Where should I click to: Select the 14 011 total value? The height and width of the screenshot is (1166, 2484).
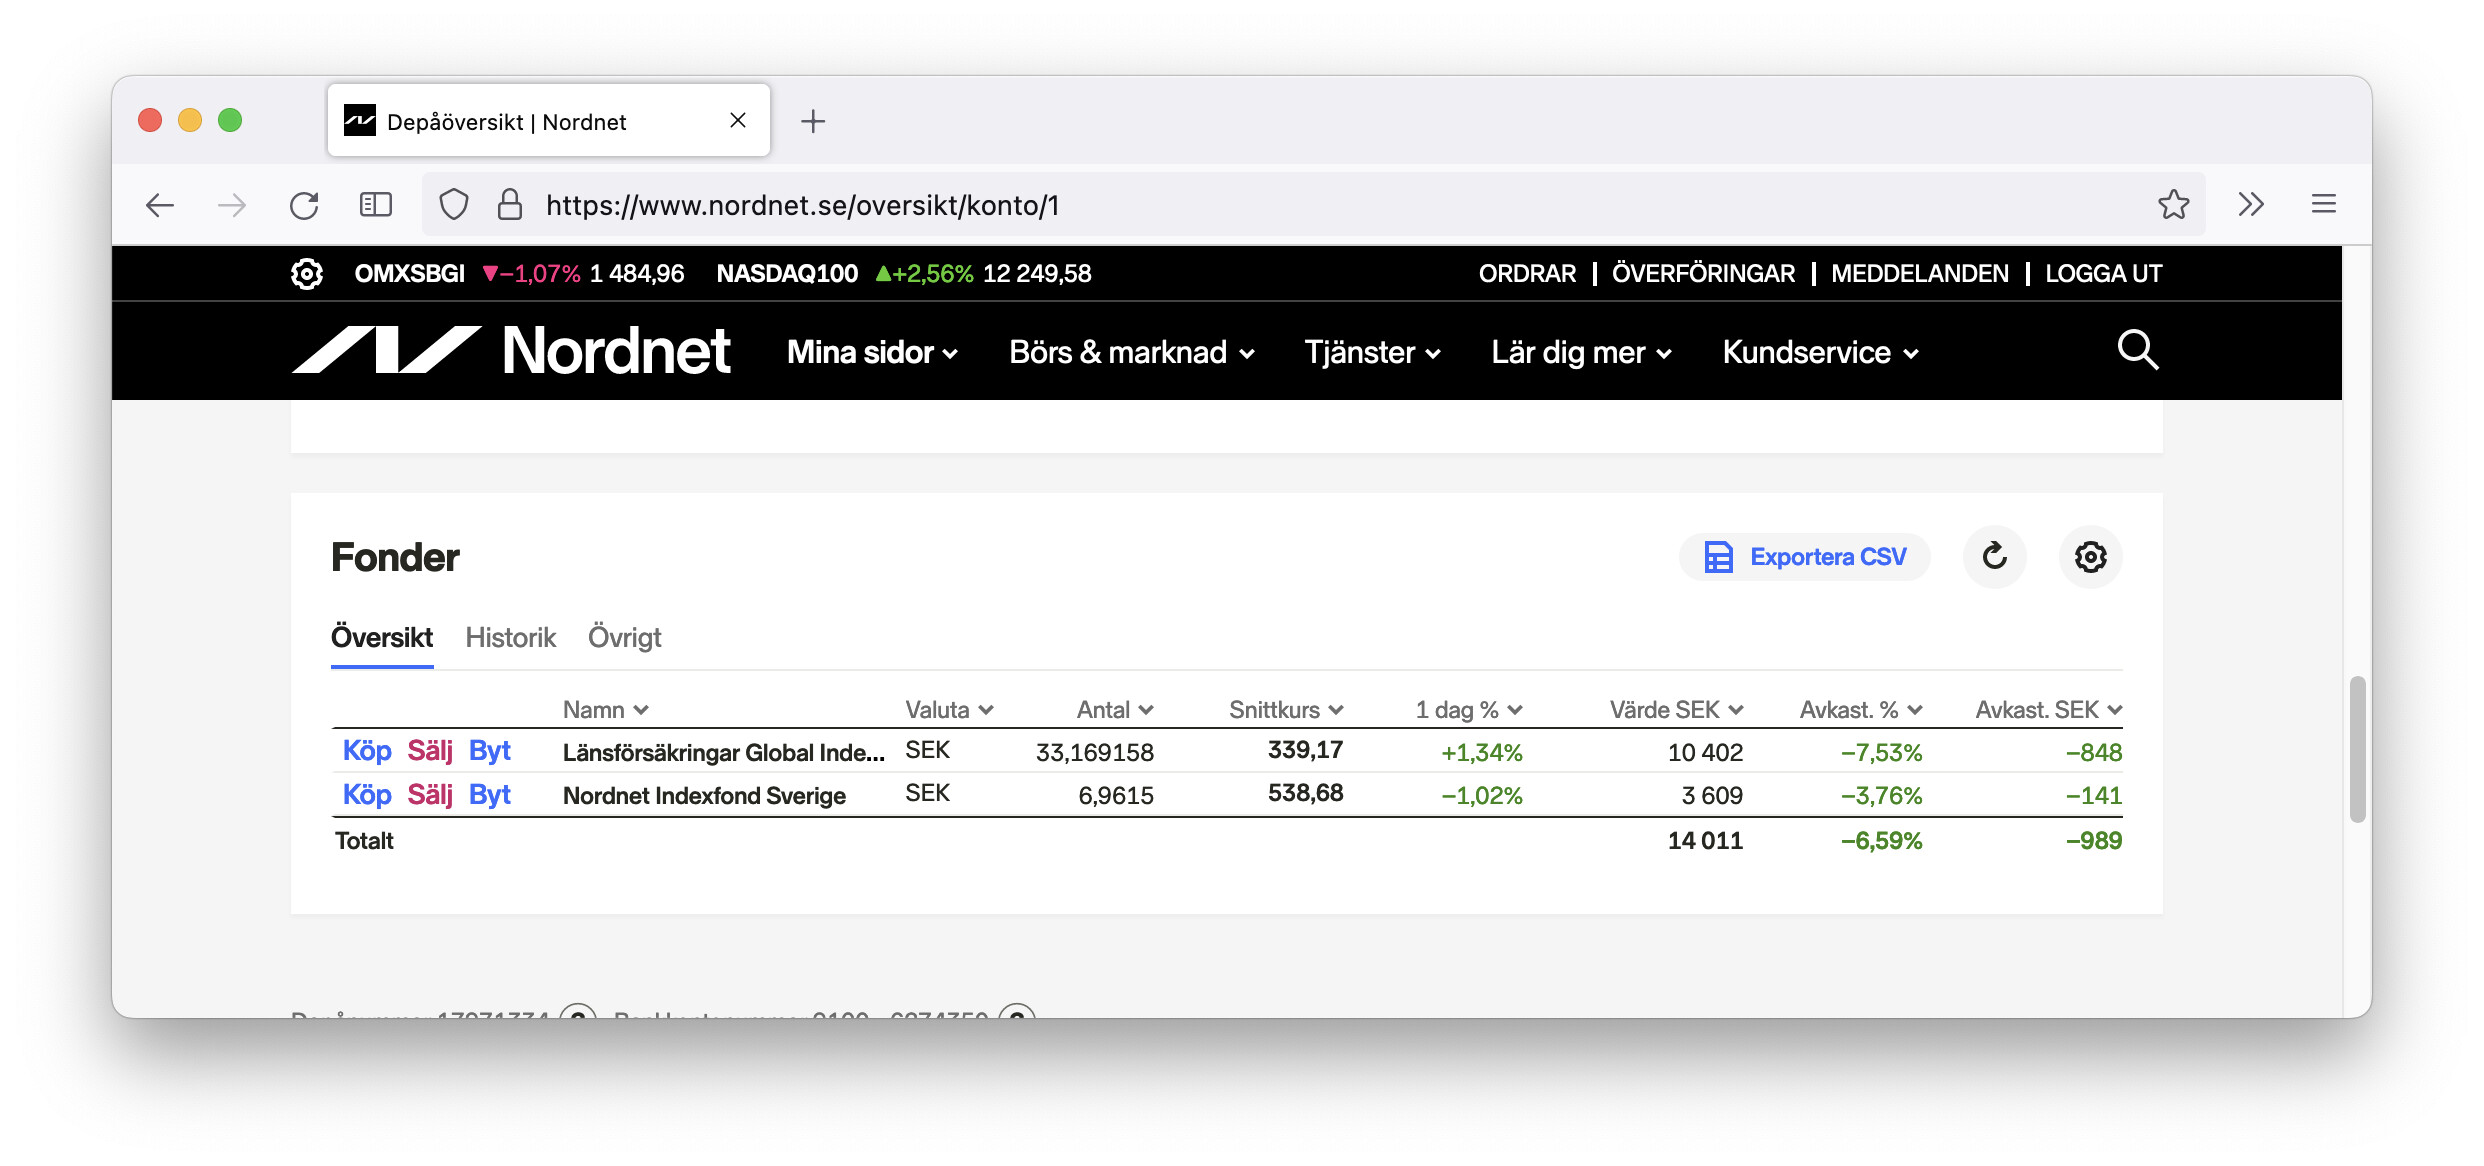[x=1705, y=840]
